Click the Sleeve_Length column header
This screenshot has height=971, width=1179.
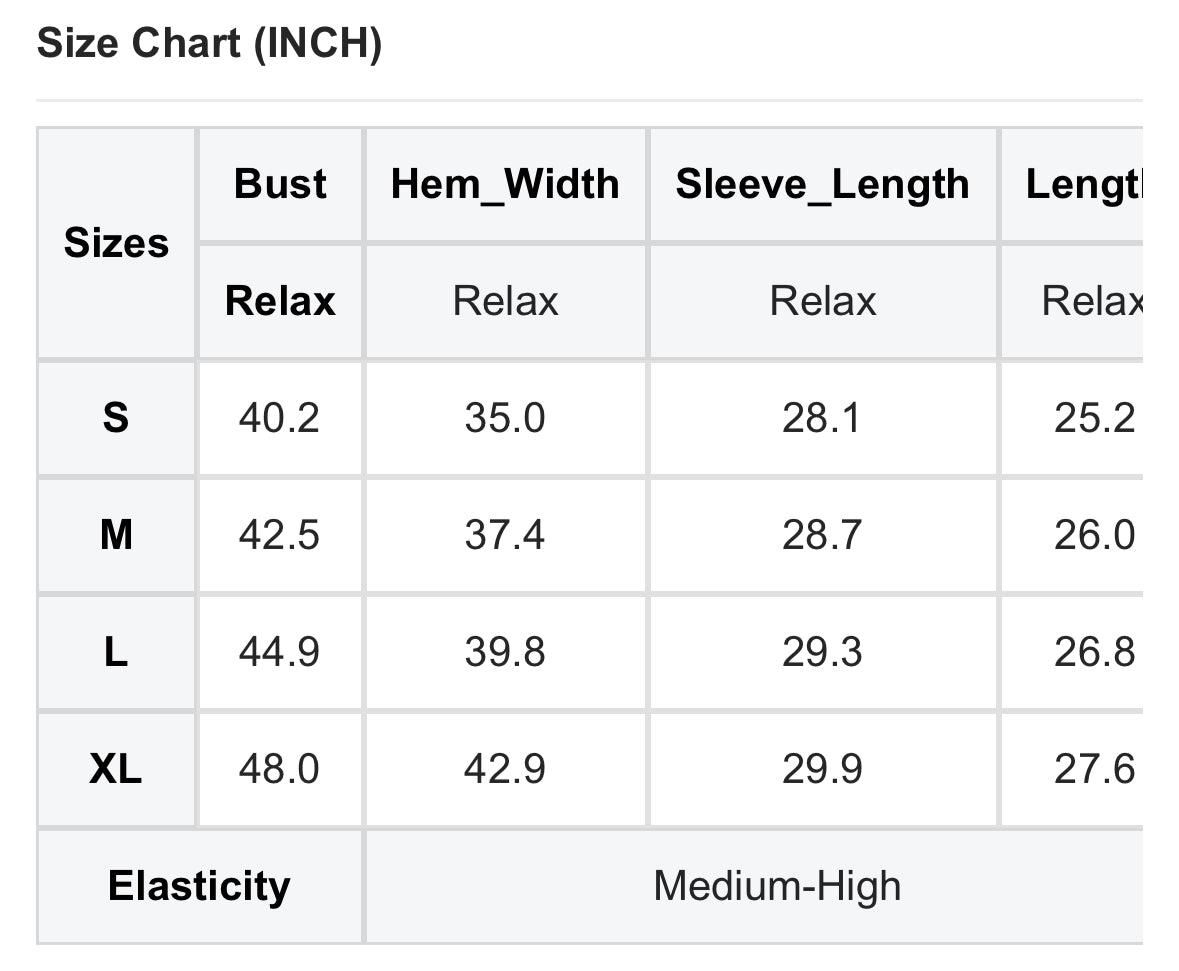[822, 184]
